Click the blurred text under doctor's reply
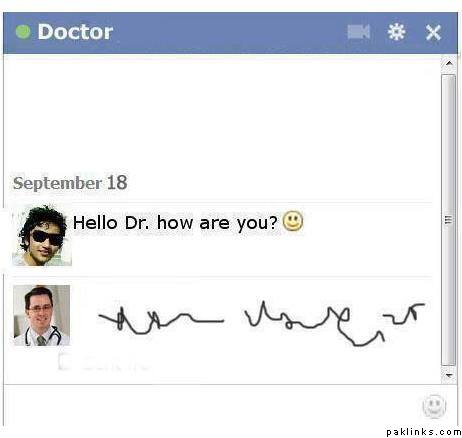 (x=103, y=362)
